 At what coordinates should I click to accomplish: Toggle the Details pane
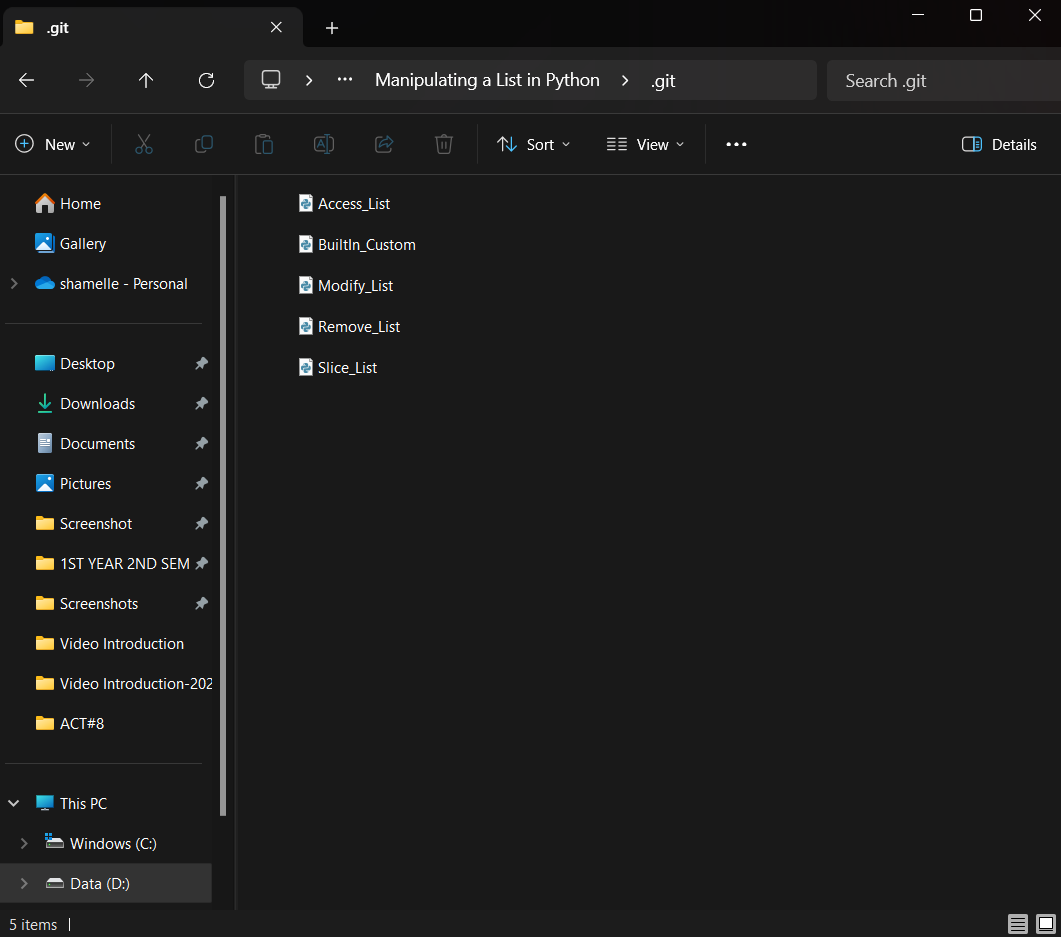[x=998, y=144]
